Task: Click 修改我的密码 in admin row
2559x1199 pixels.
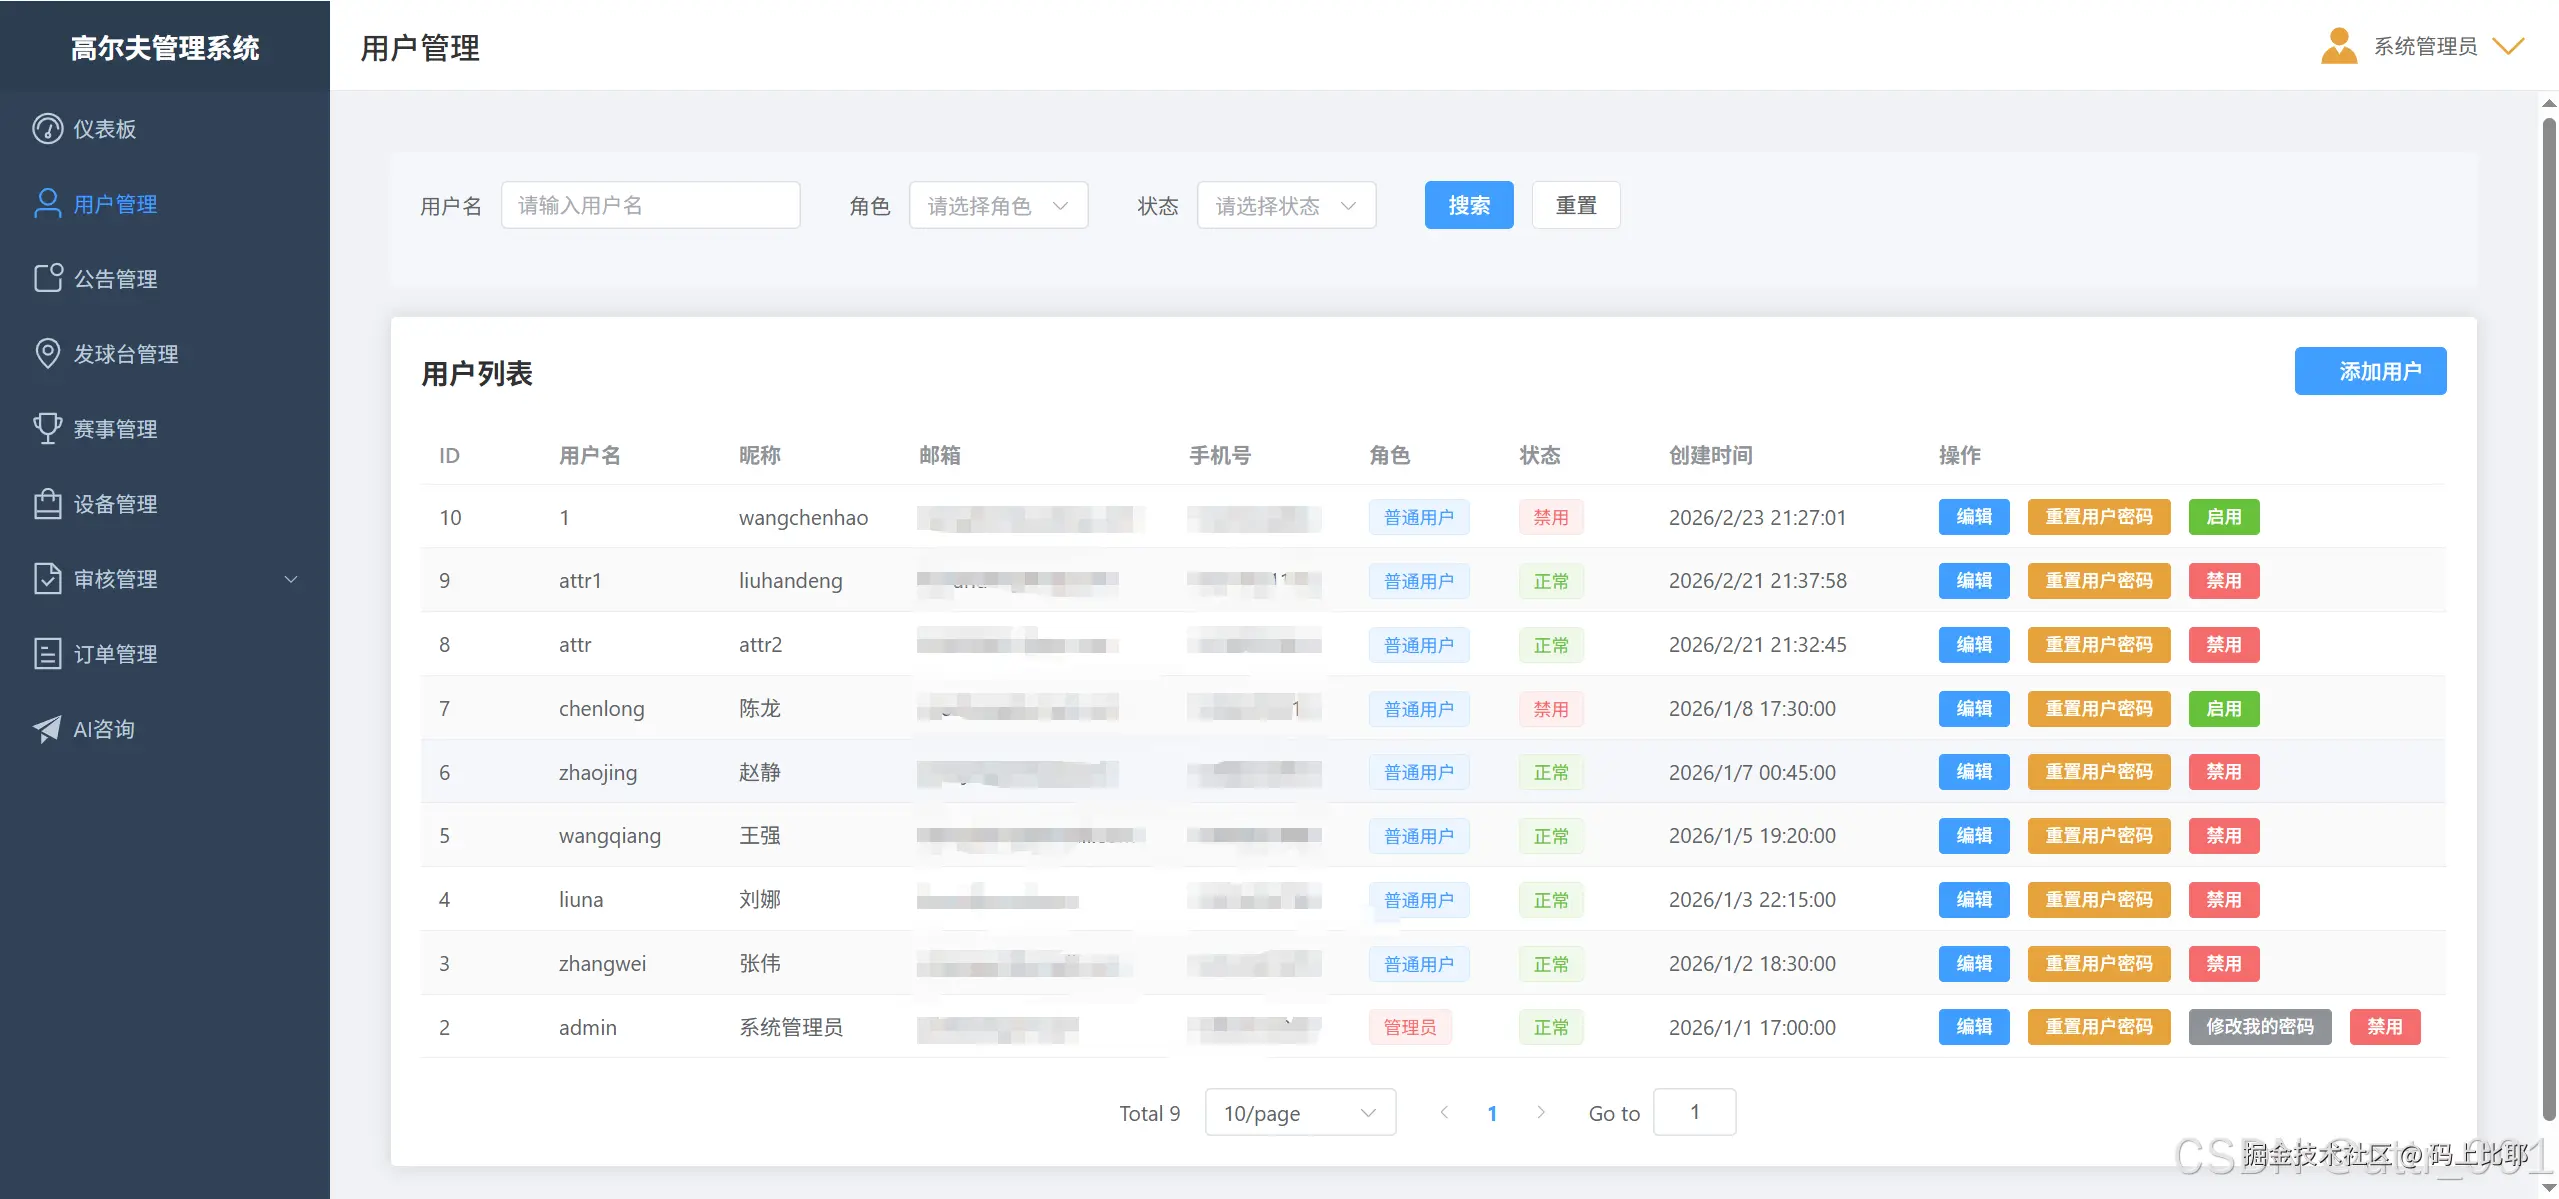Action: click(x=2260, y=1027)
